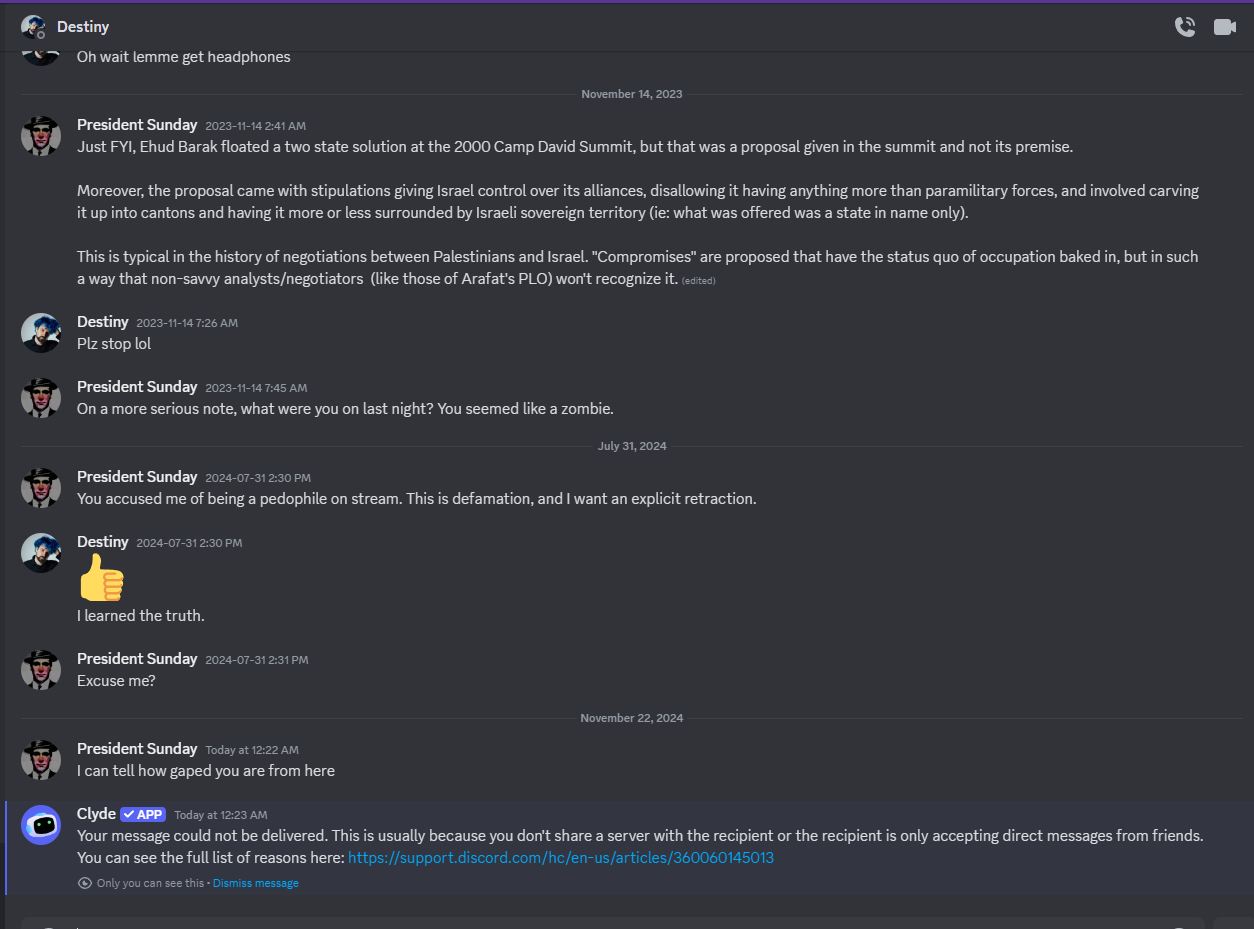Click the Destiny name in the header

click(83, 27)
